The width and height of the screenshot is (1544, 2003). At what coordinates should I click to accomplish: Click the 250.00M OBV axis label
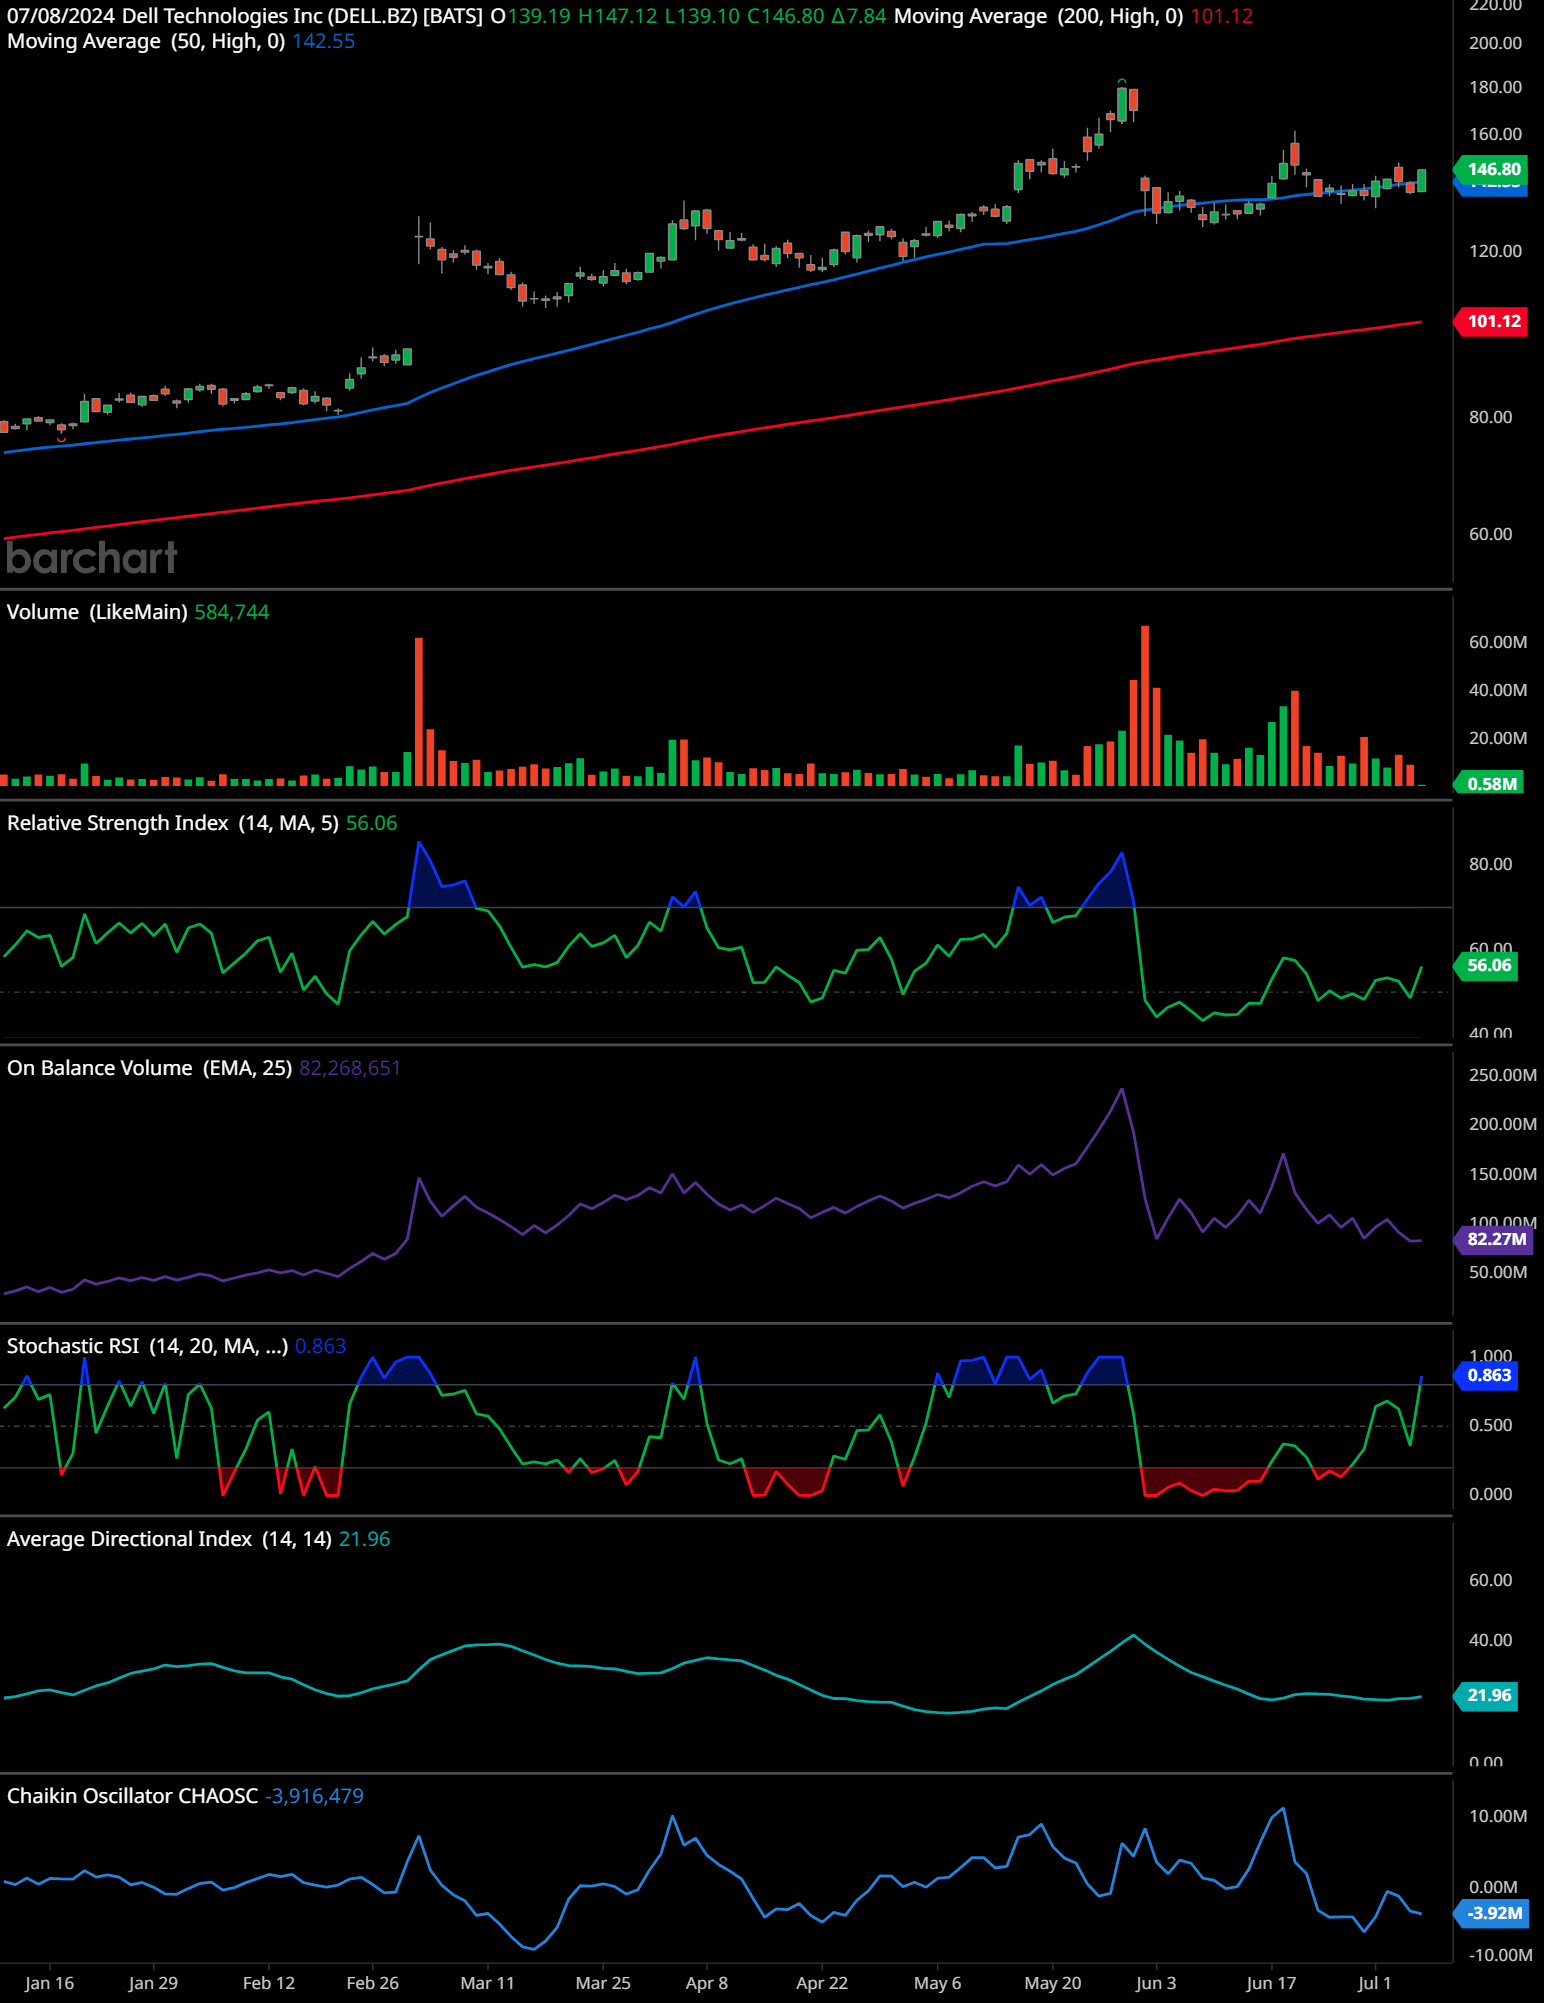click(x=1502, y=1075)
